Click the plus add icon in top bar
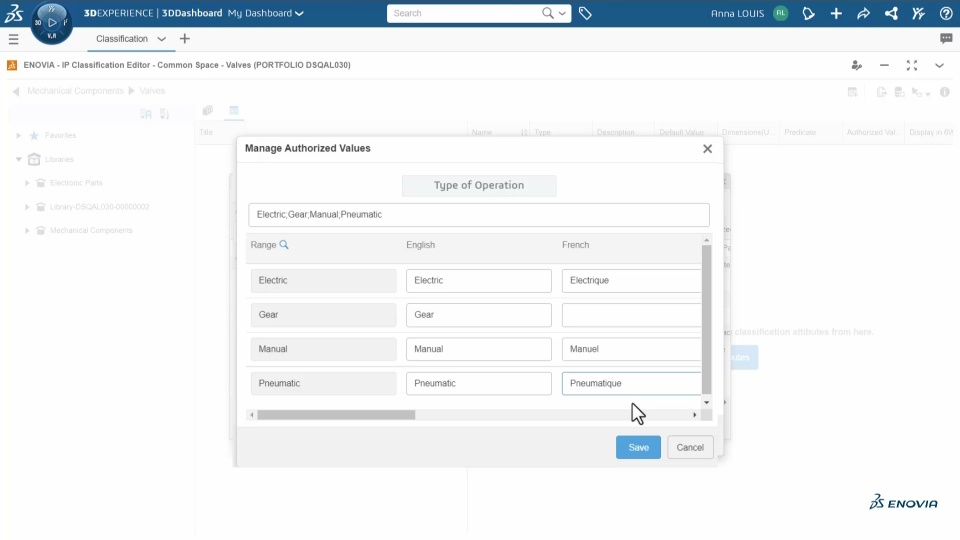The height and width of the screenshot is (540, 960). coord(836,13)
